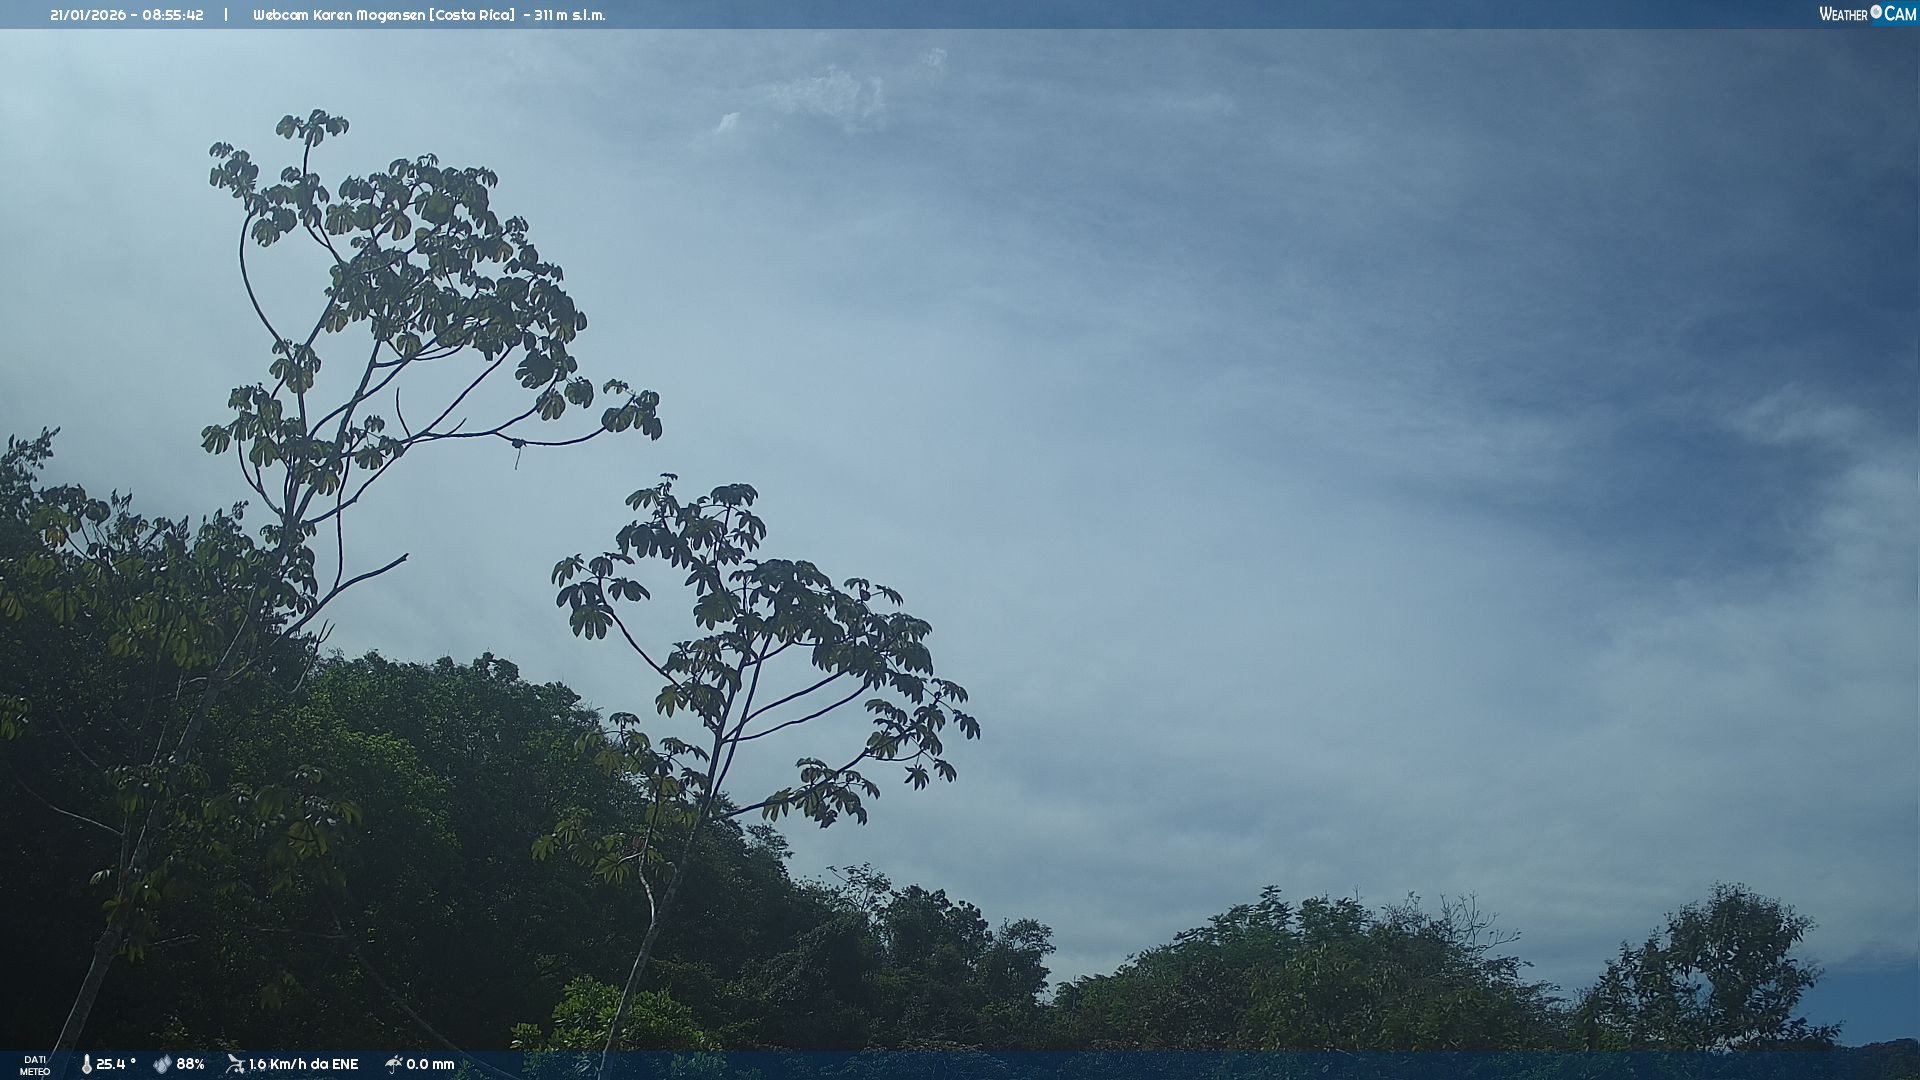Click the Webcam Karen Mogensen title

pyautogui.click(x=338, y=15)
